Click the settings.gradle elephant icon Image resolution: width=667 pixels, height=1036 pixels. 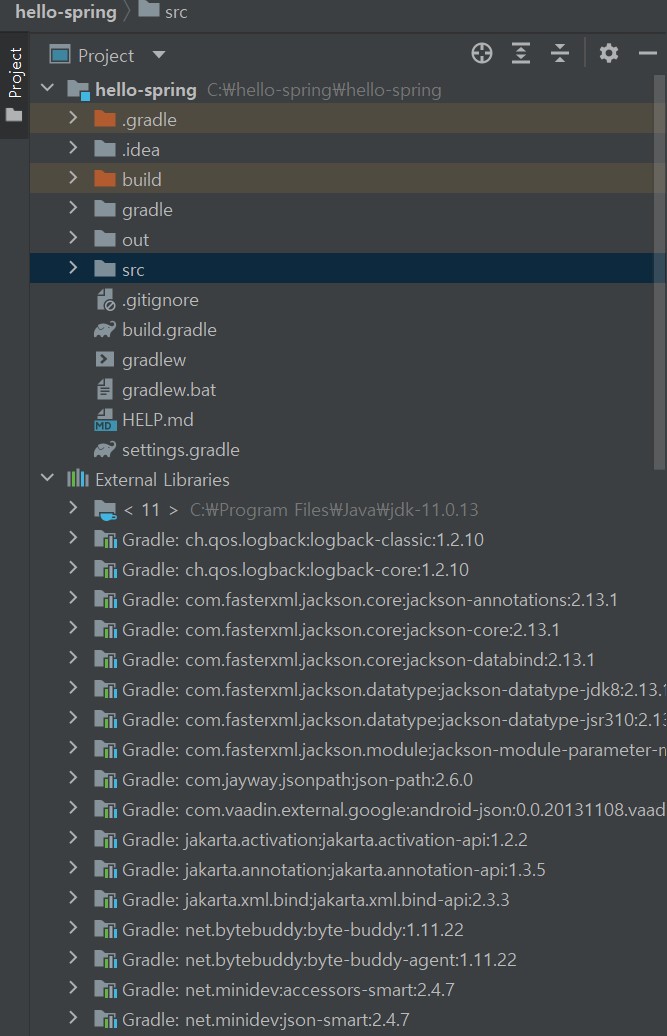point(105,449)
